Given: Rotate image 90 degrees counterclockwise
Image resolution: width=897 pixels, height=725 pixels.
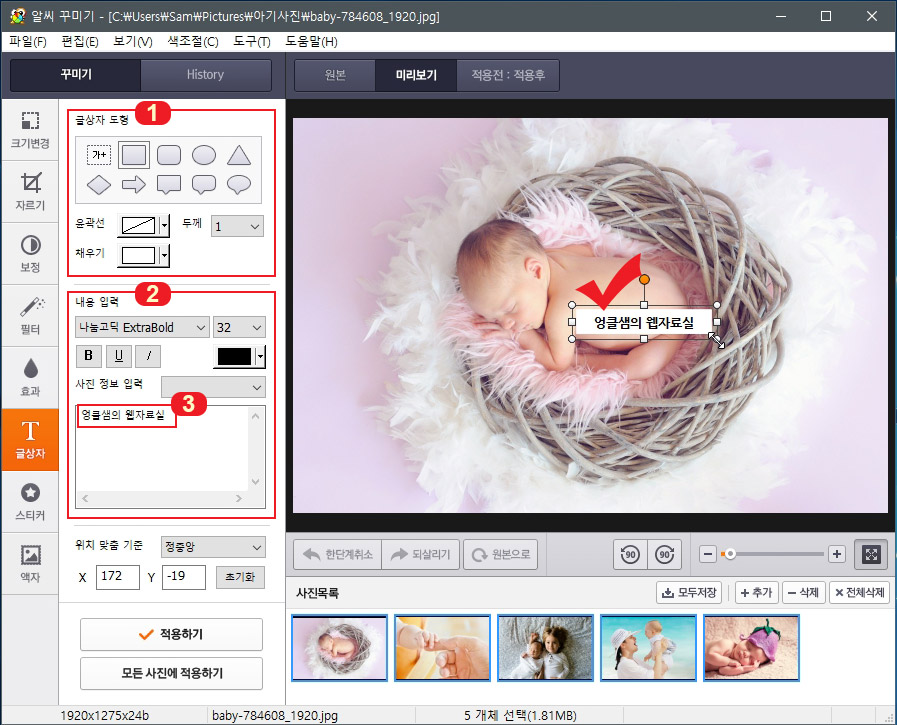Looking at the screenshot, I should 630,554.
